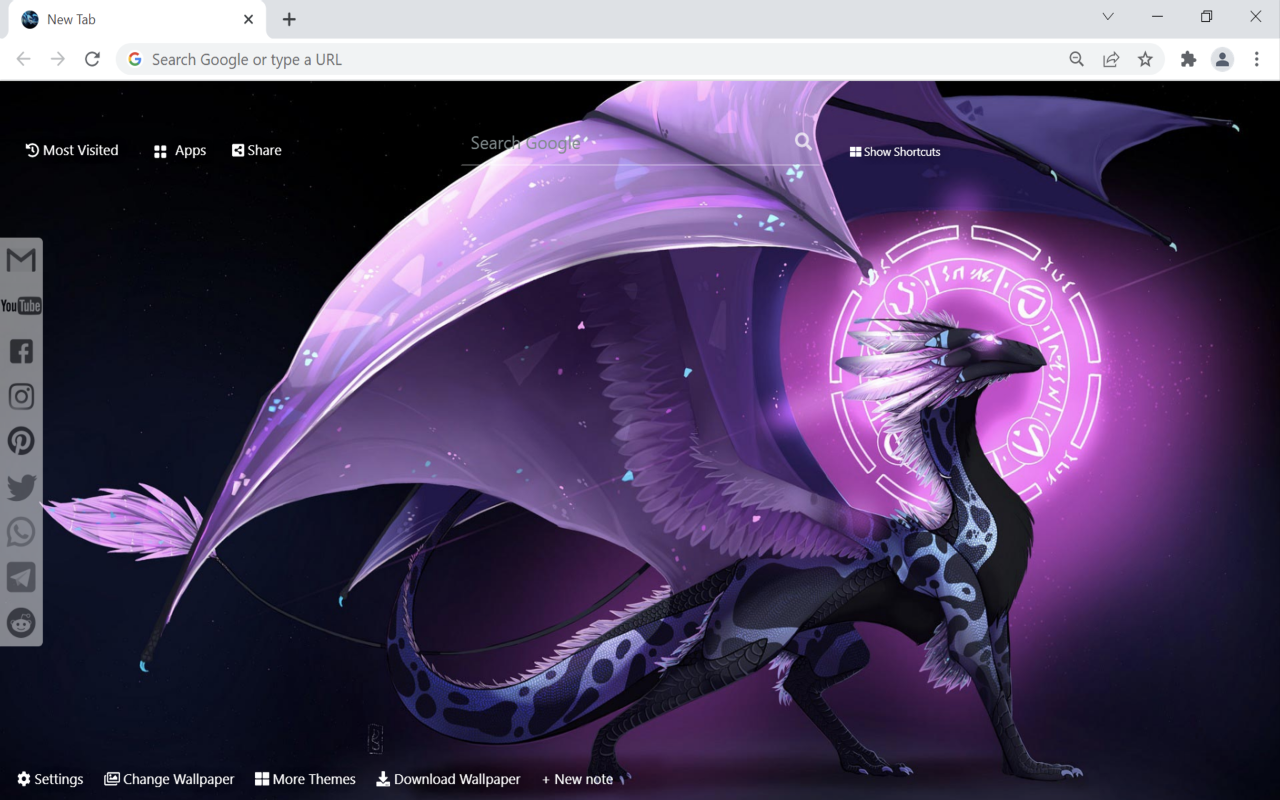1280x800 pixels.
Task: Expand the tab search chevron
Action: 1108,16
